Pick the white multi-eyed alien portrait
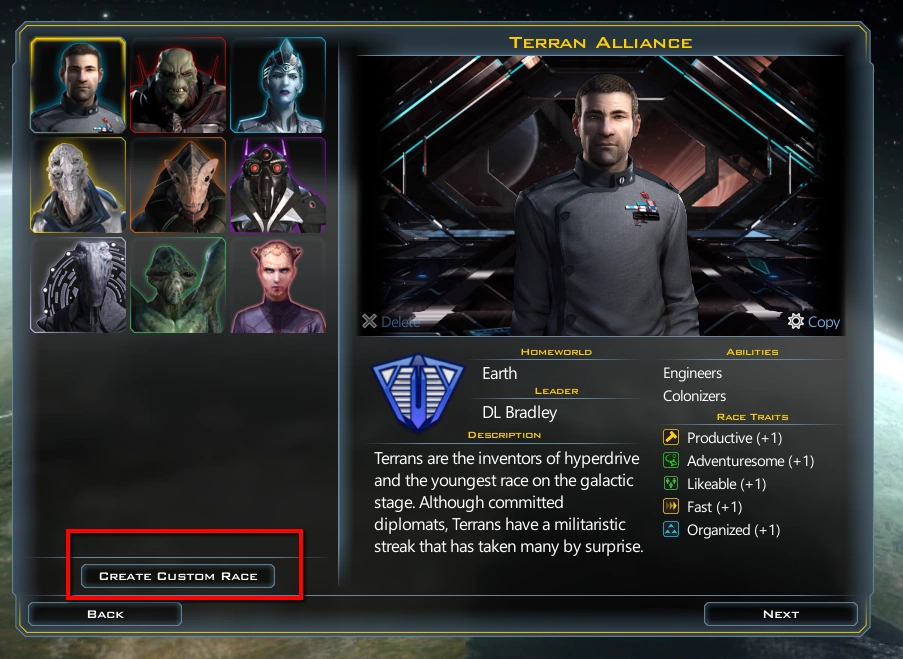 [x=78, y=185]
